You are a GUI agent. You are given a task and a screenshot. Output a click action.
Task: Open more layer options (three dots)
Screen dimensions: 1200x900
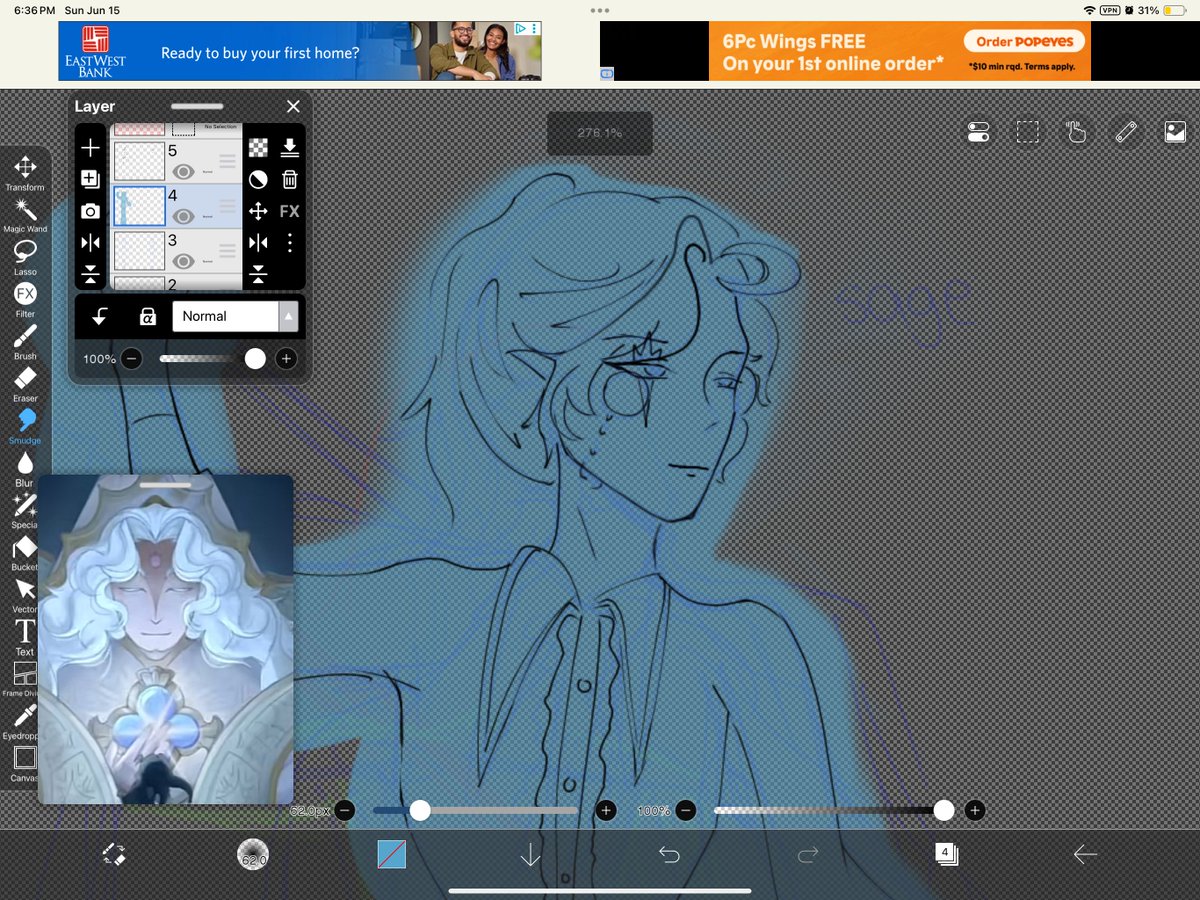coord(289,242)
